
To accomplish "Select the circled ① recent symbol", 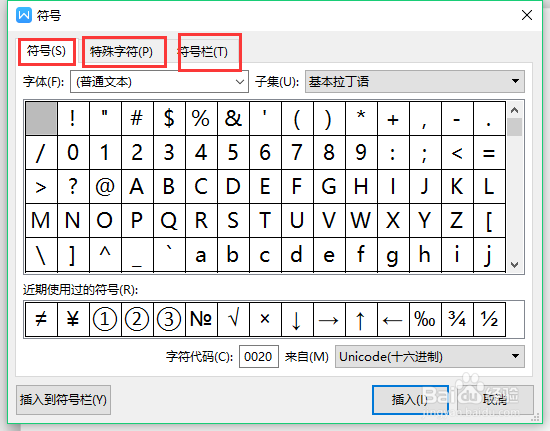I will click(x=105, y=319).
